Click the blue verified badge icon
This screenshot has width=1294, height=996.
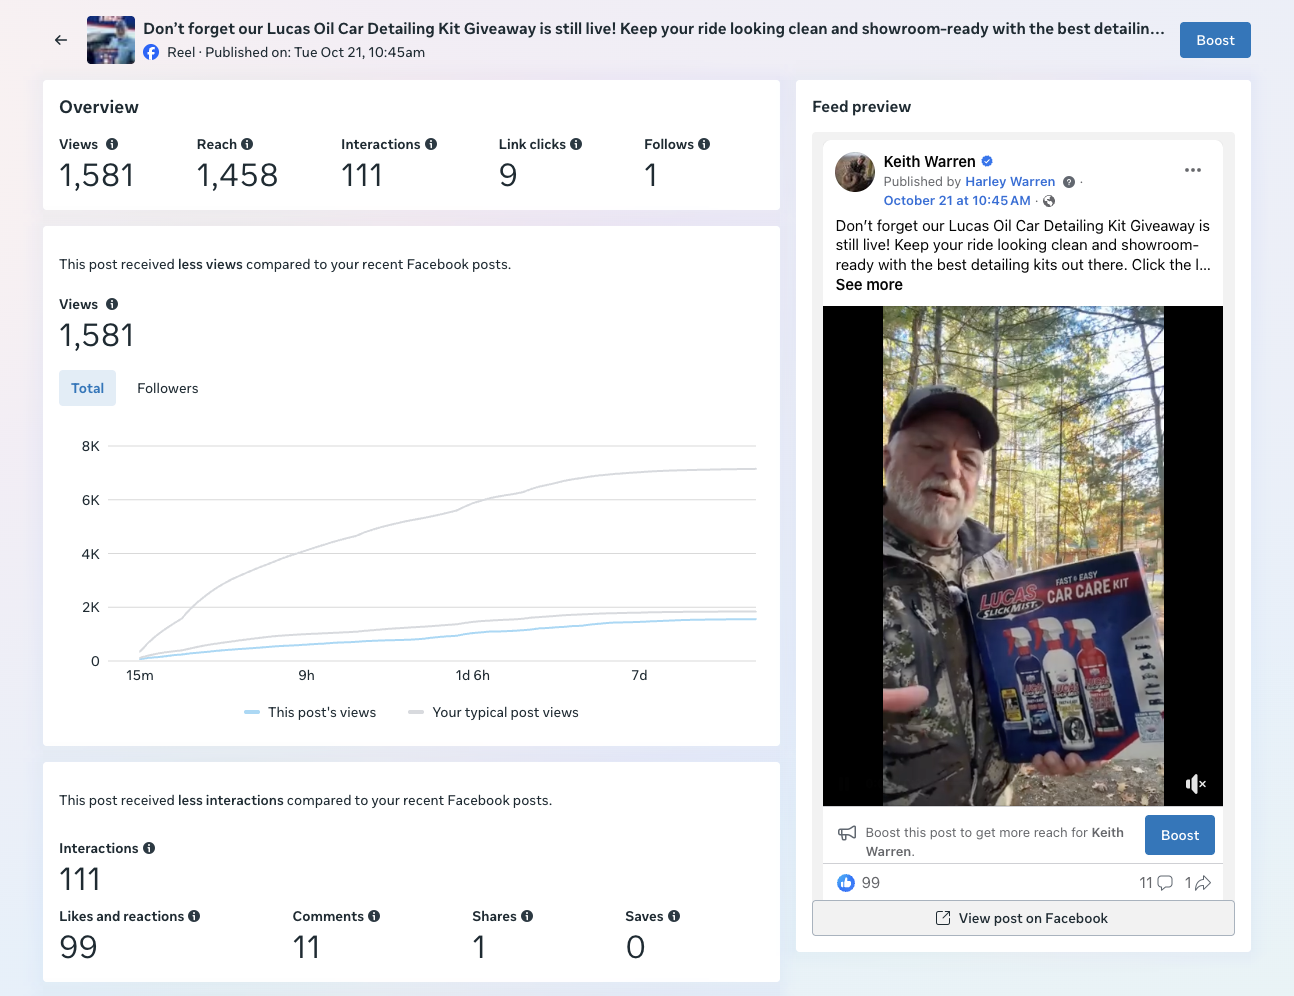[987, 161]
